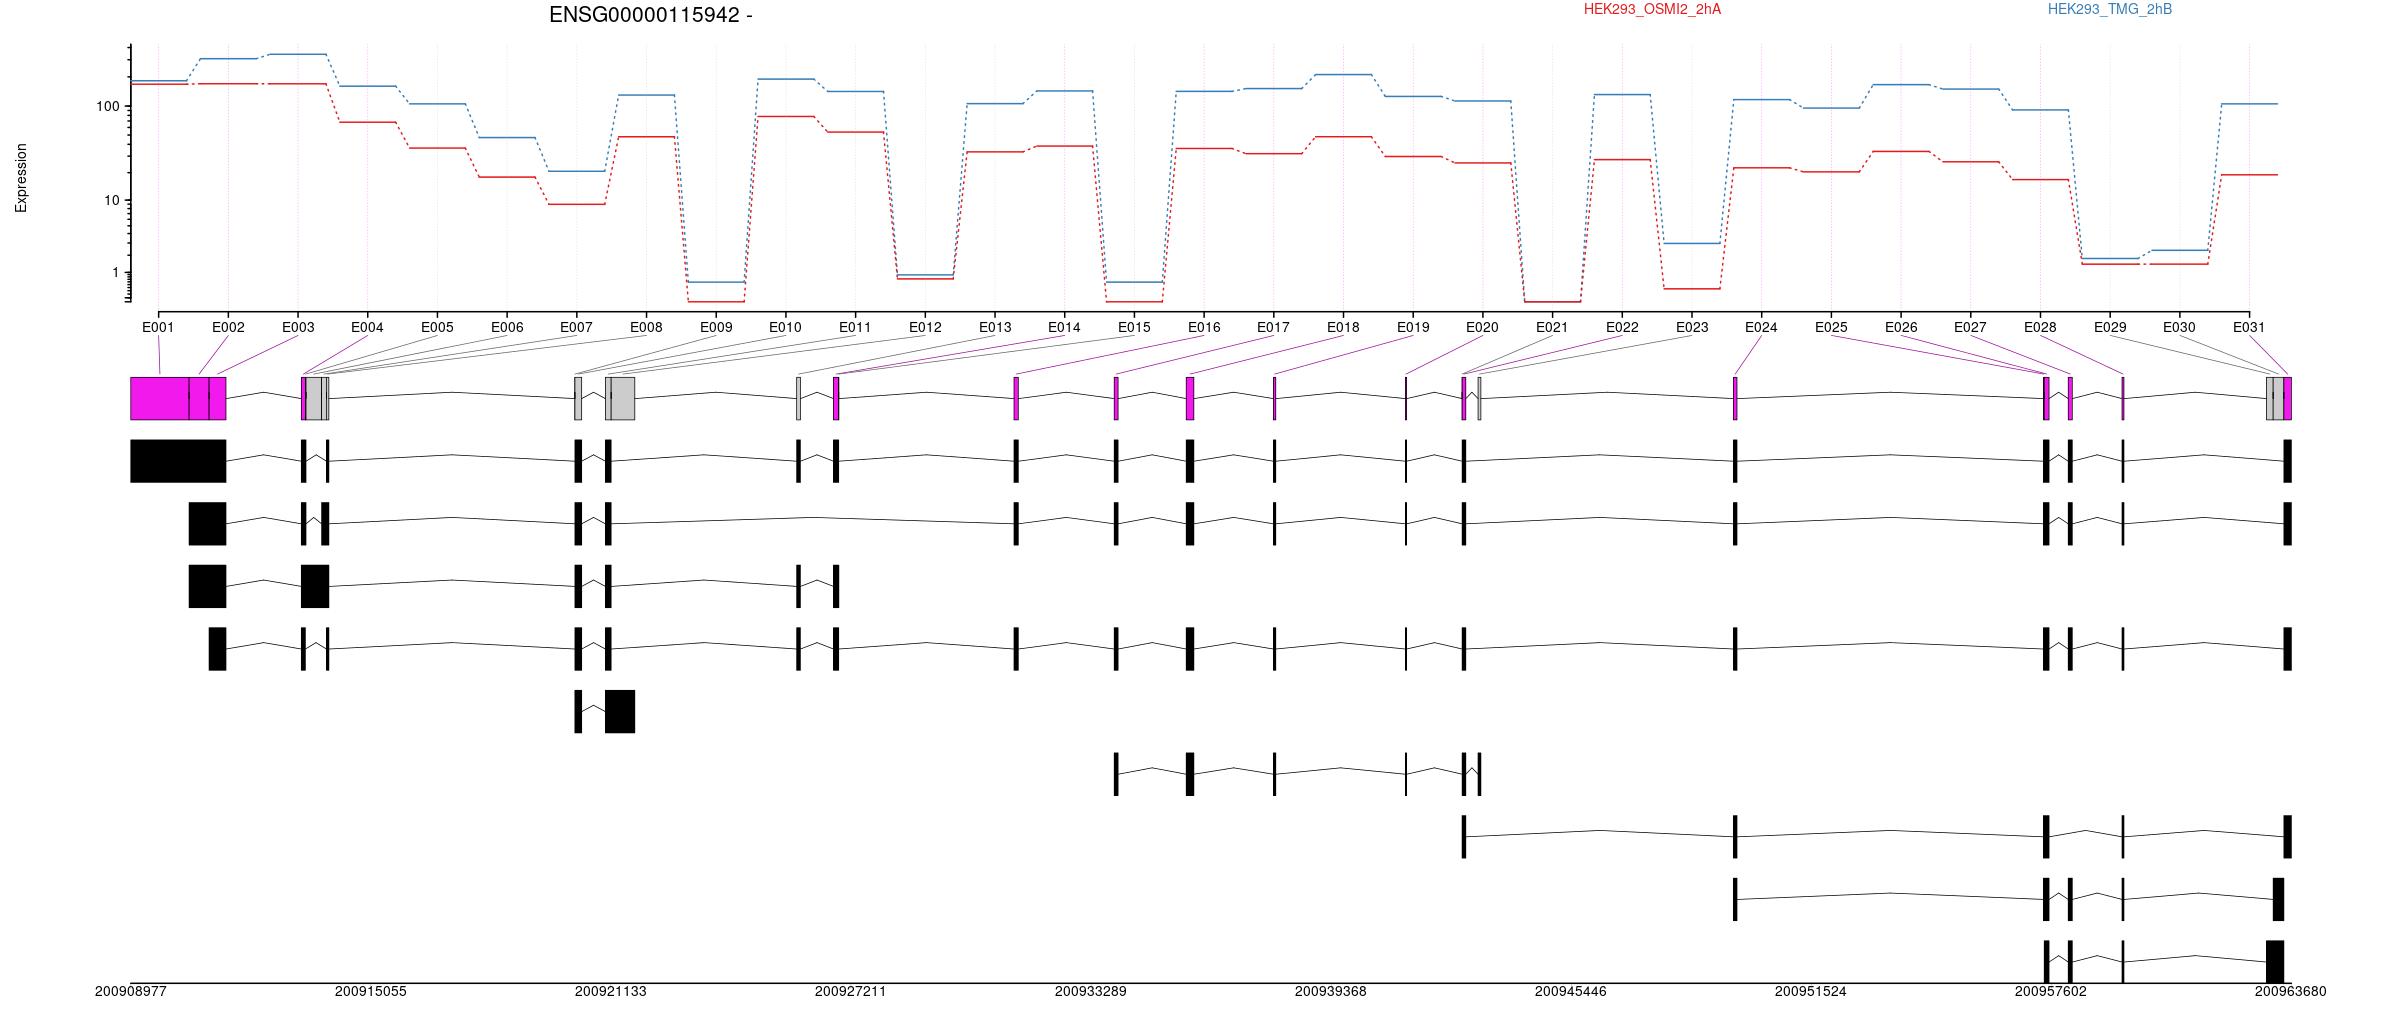Click genomic coordinate 200933289

click(1091, 992)
